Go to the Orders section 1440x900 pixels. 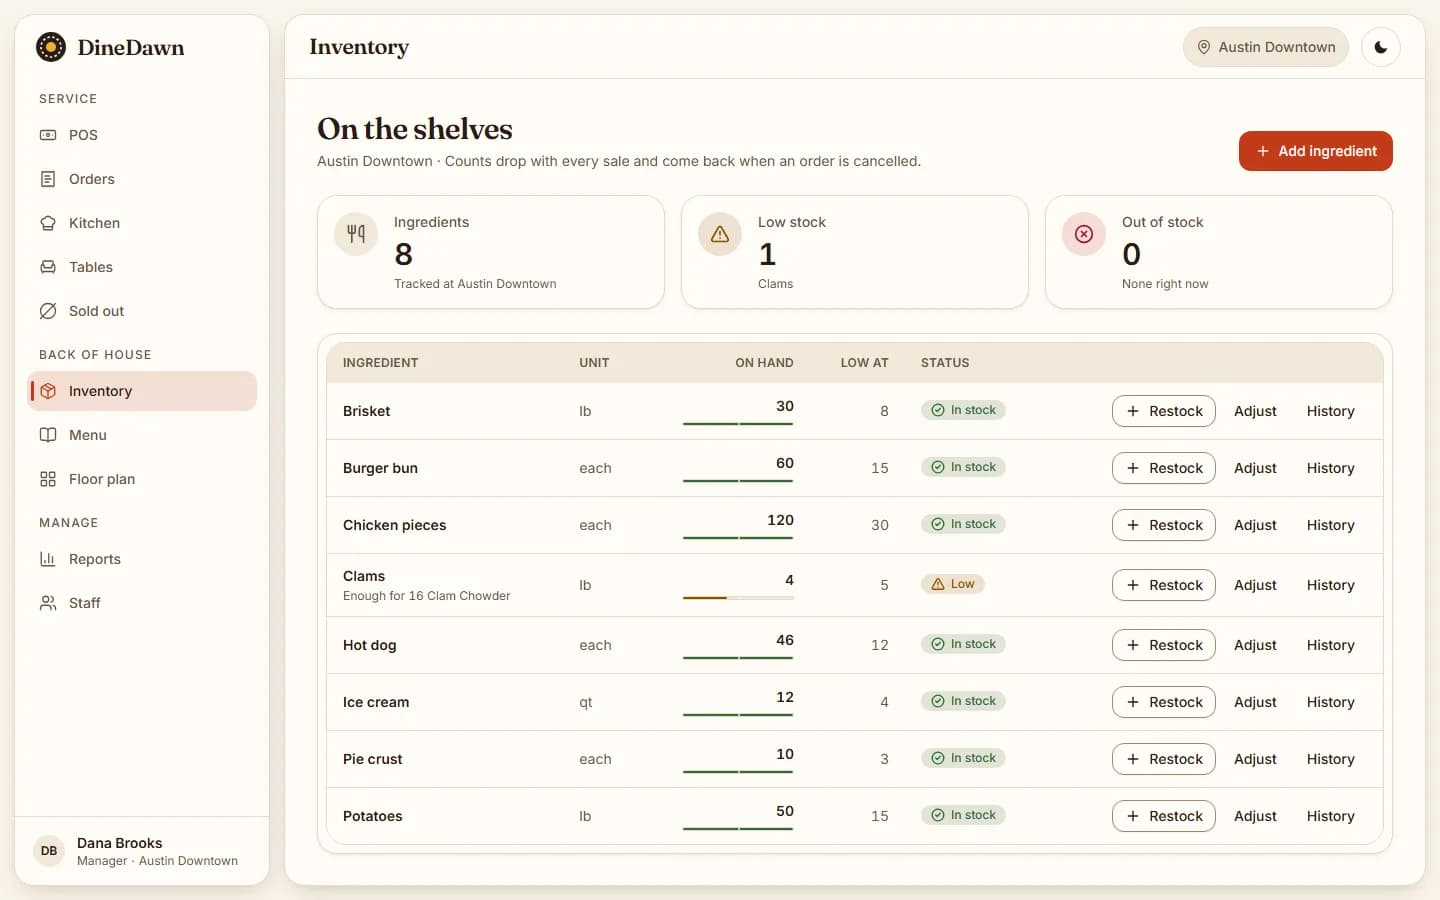coord(142,179)
